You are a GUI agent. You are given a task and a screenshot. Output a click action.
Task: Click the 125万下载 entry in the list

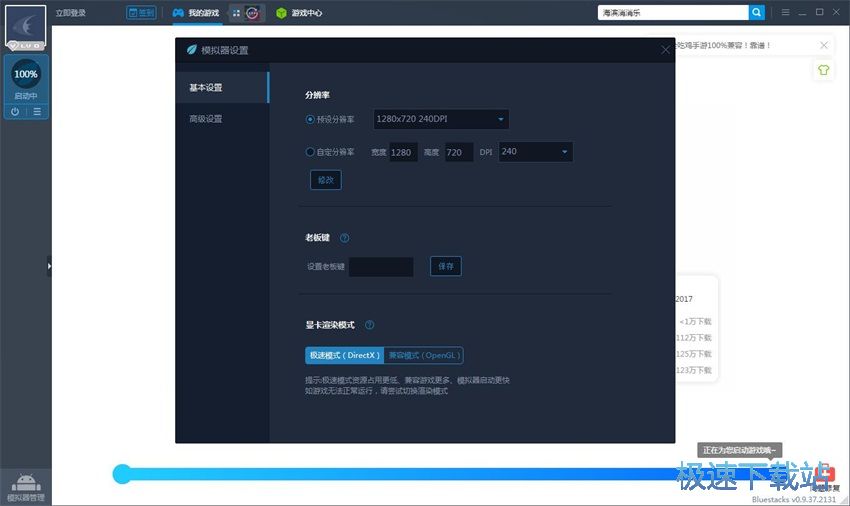[693, 354]
